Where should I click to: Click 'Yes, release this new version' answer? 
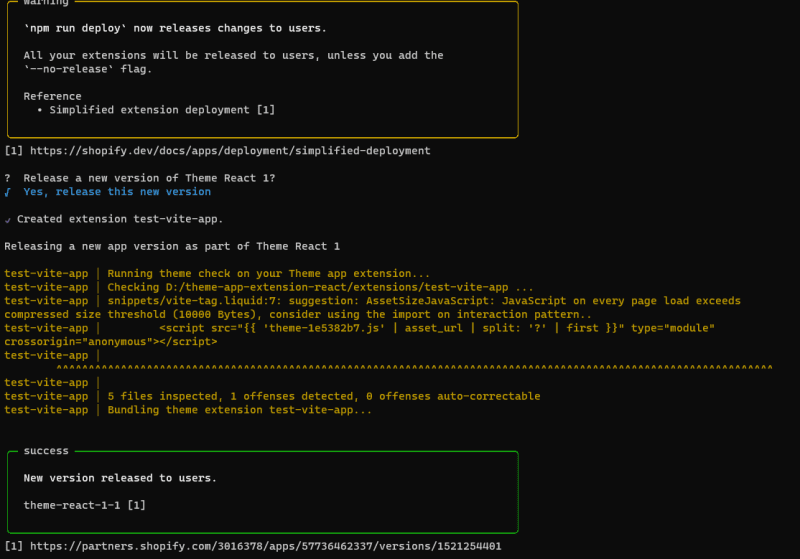117,192
